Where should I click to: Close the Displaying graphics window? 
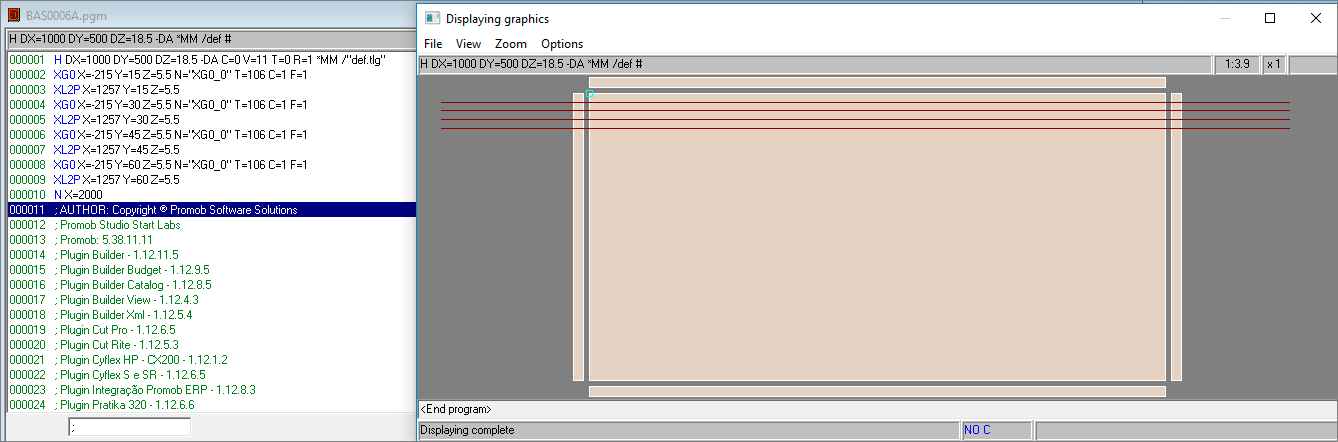[x=1315, y=18]
